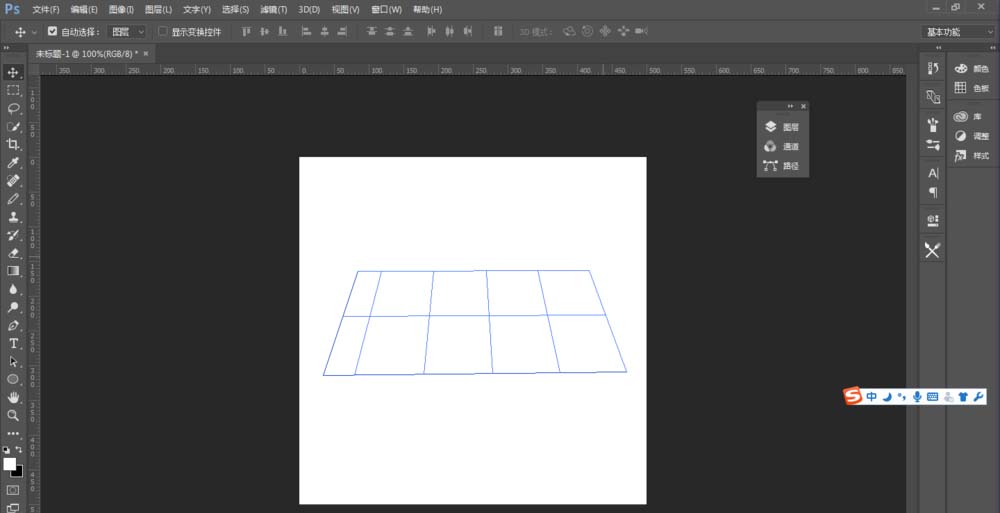Toggle Quick Mask mode button
1000x513 pixels.
(x=14, y=490)
